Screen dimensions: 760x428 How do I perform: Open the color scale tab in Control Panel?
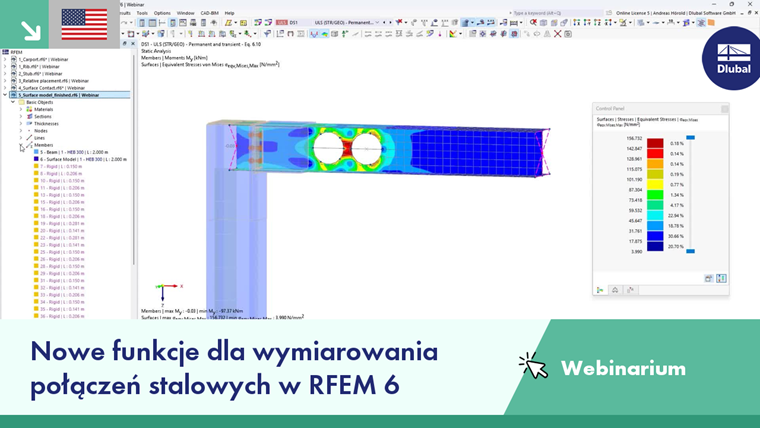pyautogui.click(x=600, y=290)
